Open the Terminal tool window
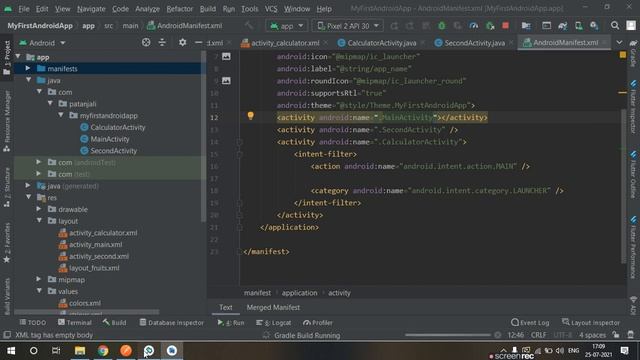The width and height of the screenshot is (640, 360). (75, 322)
